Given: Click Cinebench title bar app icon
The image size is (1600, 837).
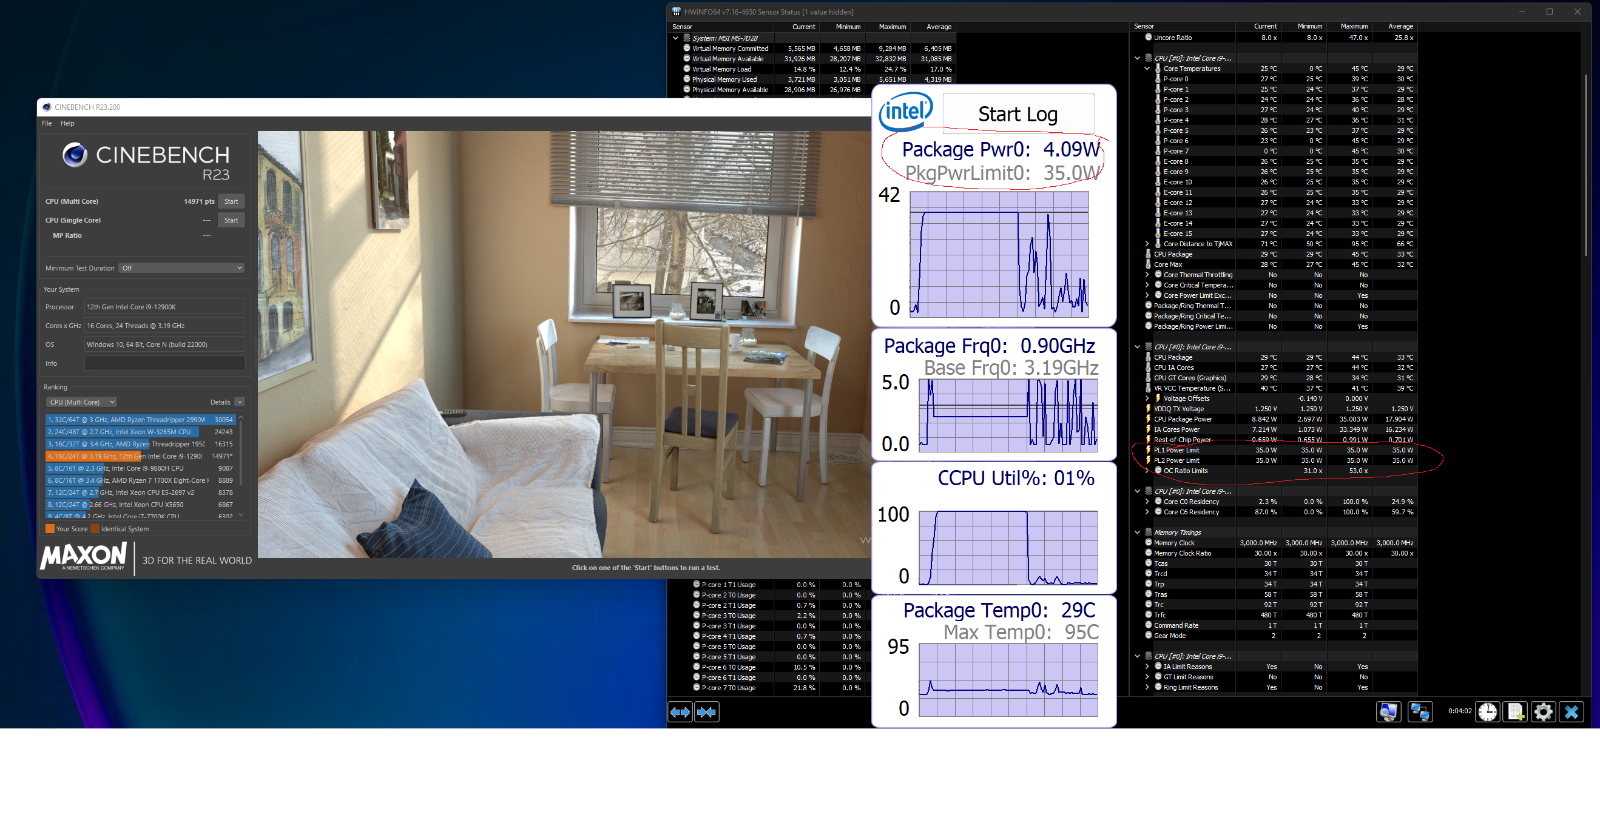Looking at the screenshot, I should [47, 107].
